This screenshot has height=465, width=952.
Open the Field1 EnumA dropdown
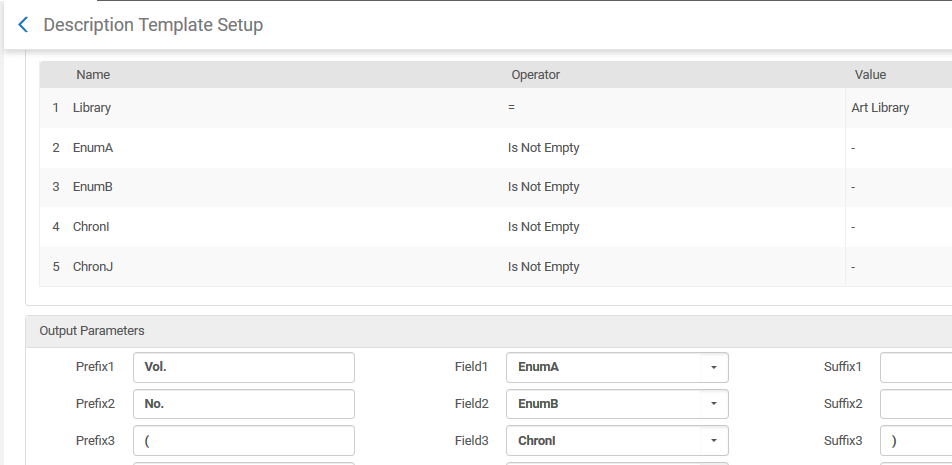coord(616,367)
